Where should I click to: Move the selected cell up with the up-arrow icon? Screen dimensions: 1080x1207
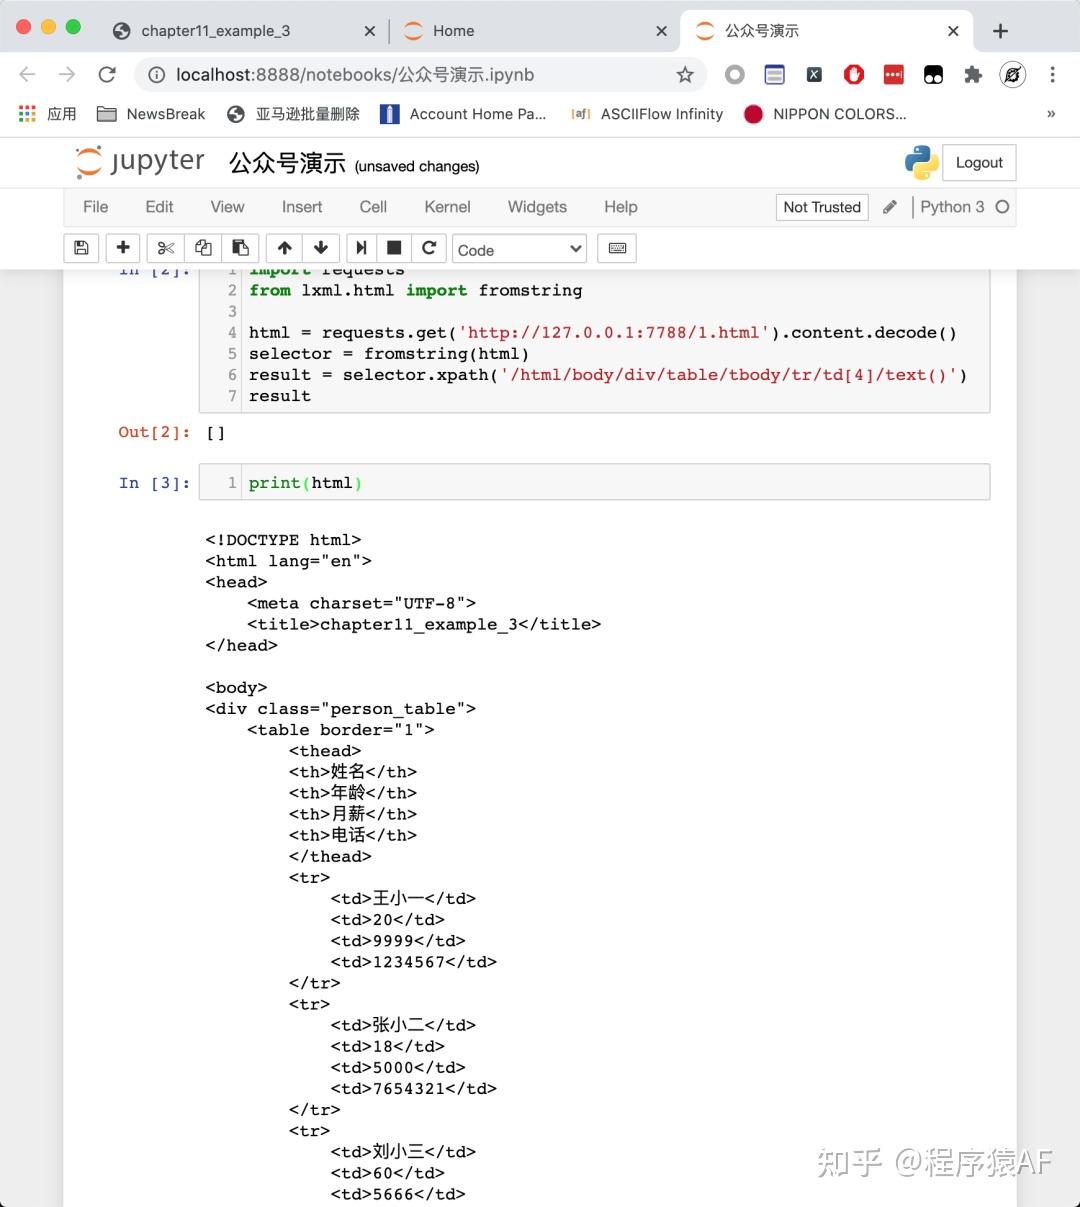[284, 248]
